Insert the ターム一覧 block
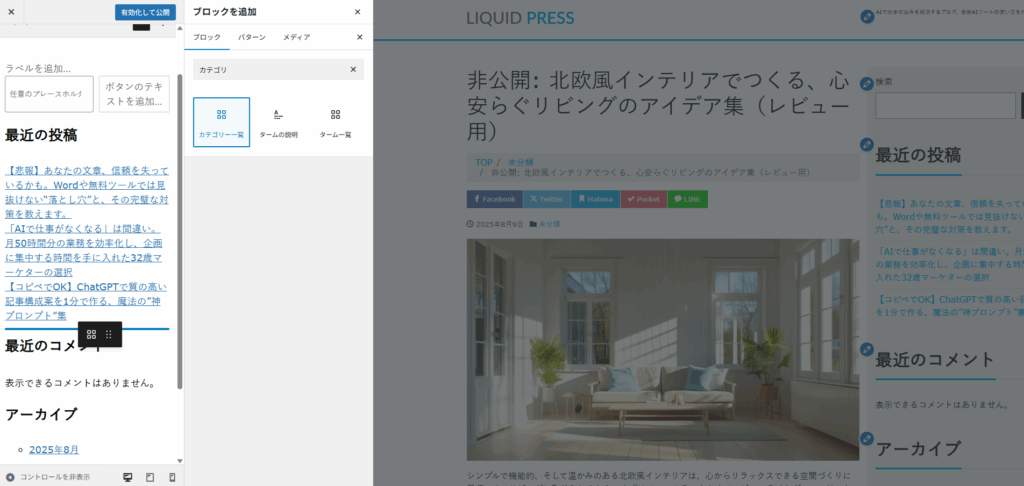The height and width of the screenshot is (486, 1024). (x=335, y=122)
